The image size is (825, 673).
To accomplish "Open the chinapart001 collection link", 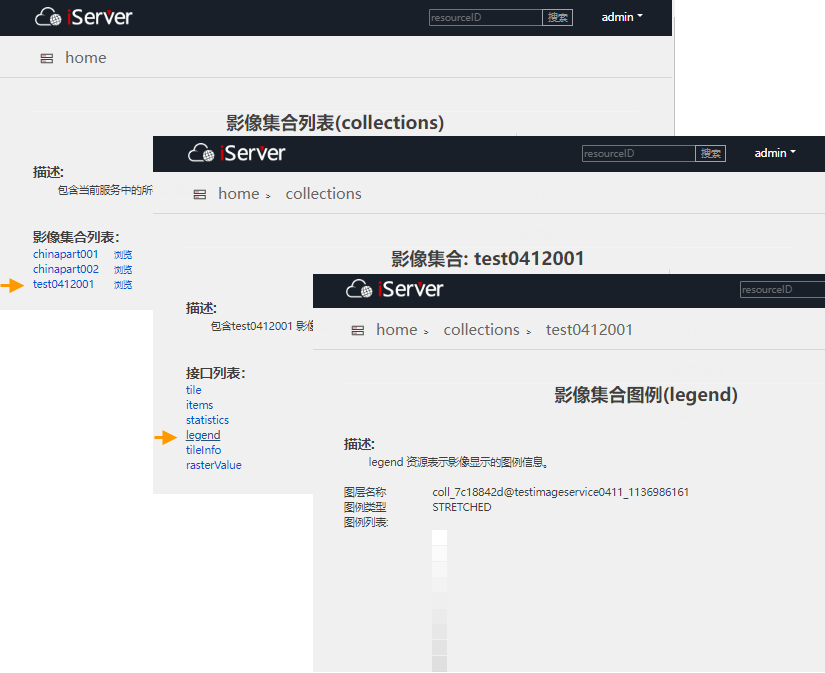I will (66, 254).
